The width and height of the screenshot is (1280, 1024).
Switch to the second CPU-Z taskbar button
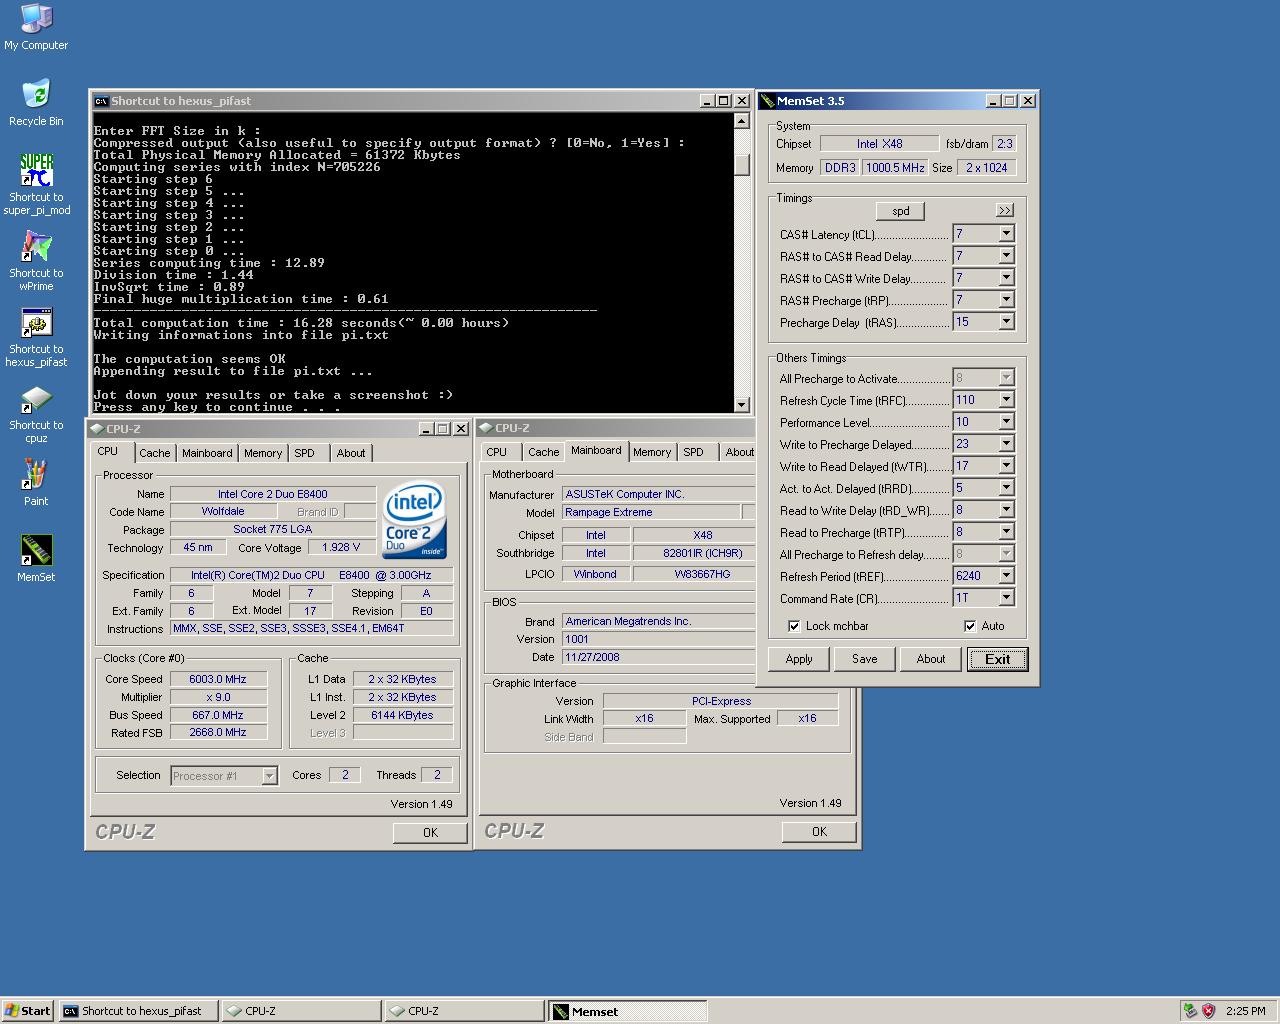pos(464,1011)
